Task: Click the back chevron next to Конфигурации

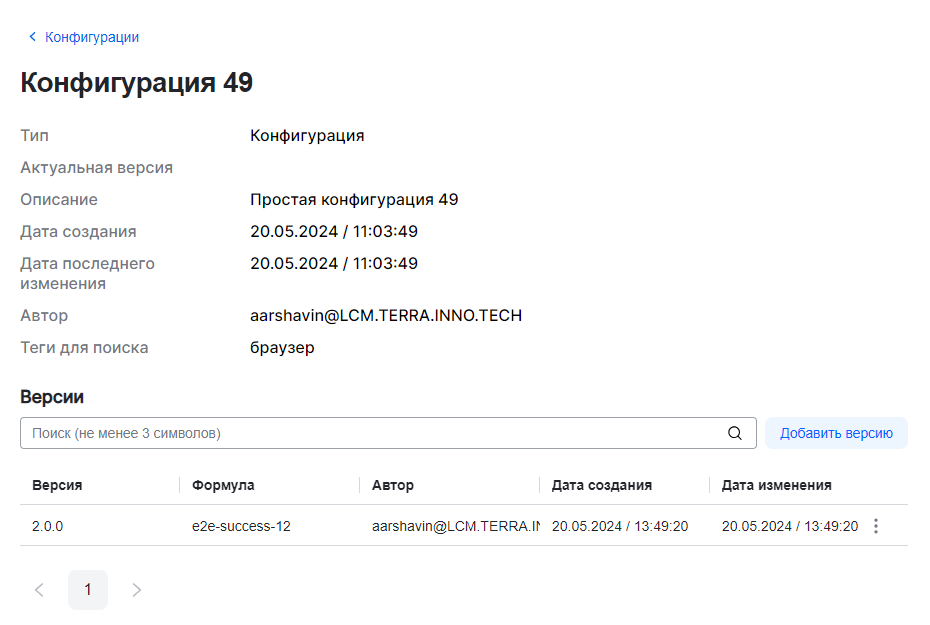Action: [x=32, y=37]
